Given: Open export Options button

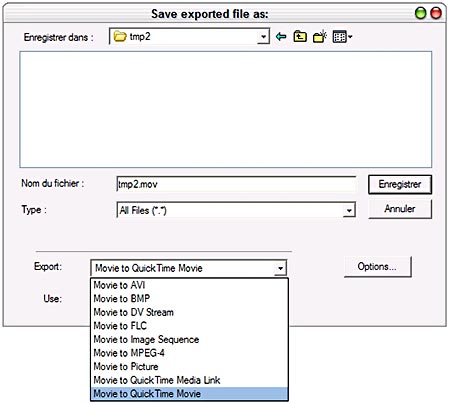Looking at the screenshot, I should [x=378, y=267].
